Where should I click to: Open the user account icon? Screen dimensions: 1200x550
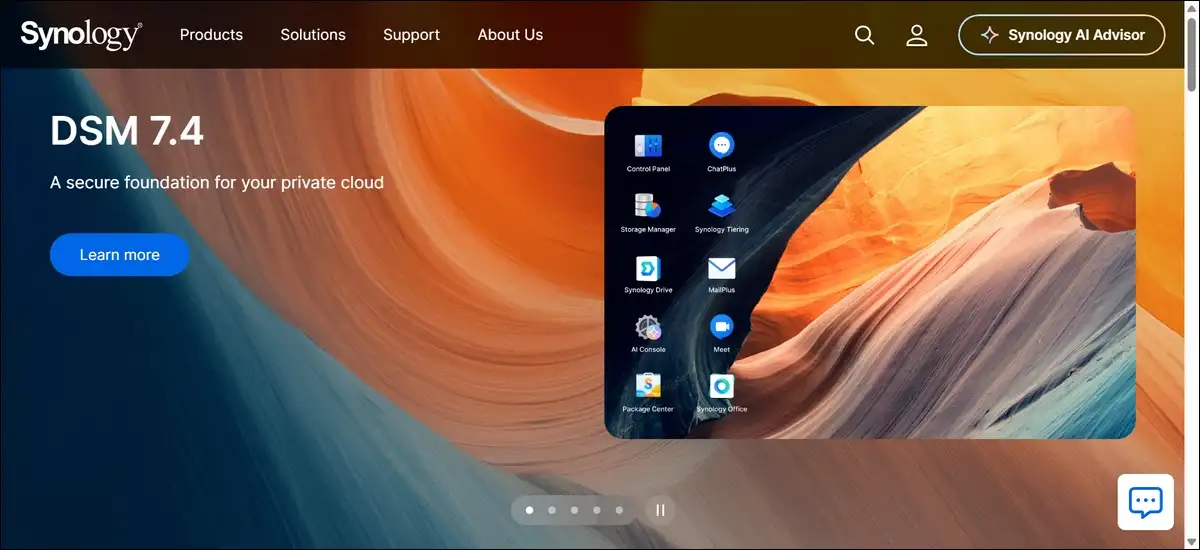pos(917,35)
